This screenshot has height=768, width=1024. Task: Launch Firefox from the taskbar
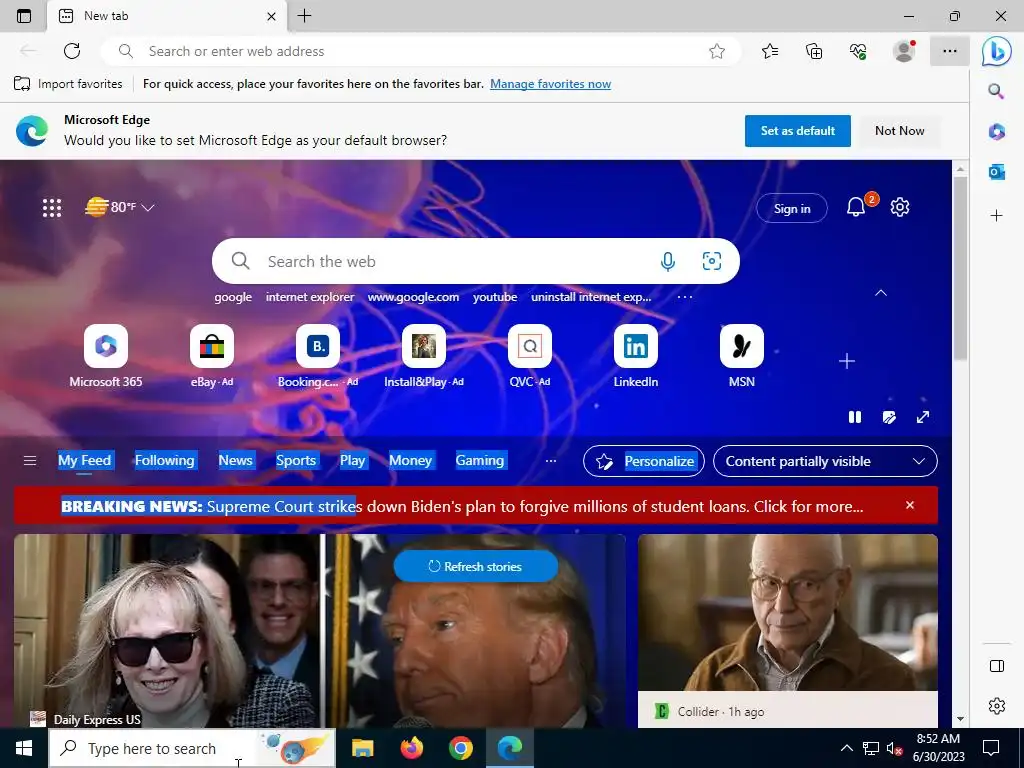click(411, 748)
